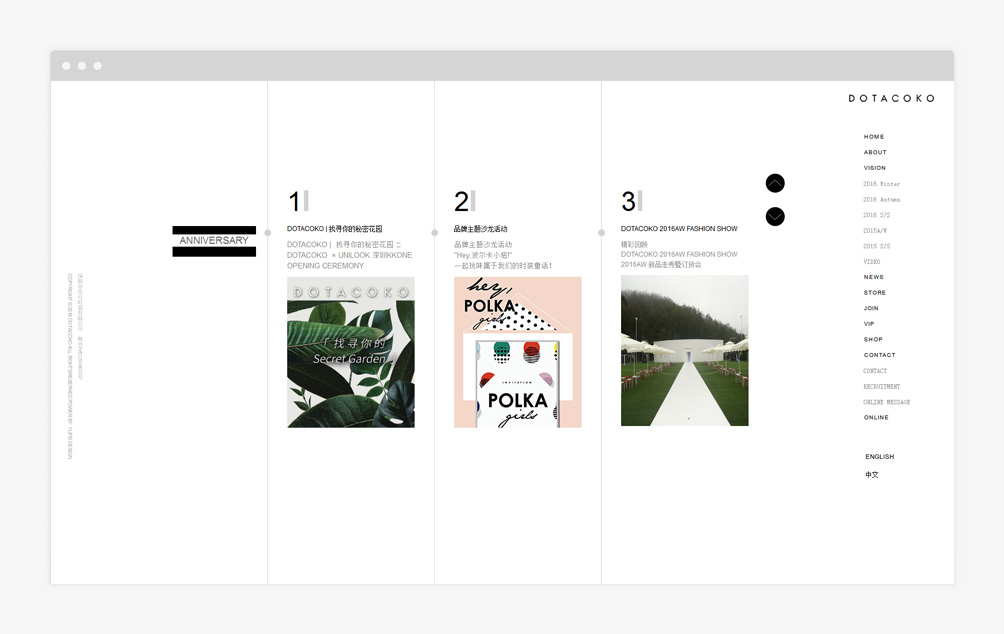1004x634 pixels.
Task: Switch language to 中文
Action: pos(871,475)
